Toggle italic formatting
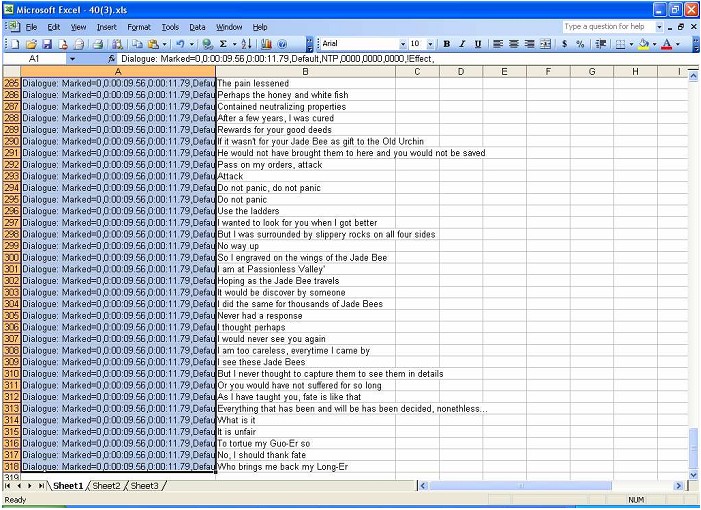Screen dimensions: 701x510 pyautogui.click(x=462, y=44)
